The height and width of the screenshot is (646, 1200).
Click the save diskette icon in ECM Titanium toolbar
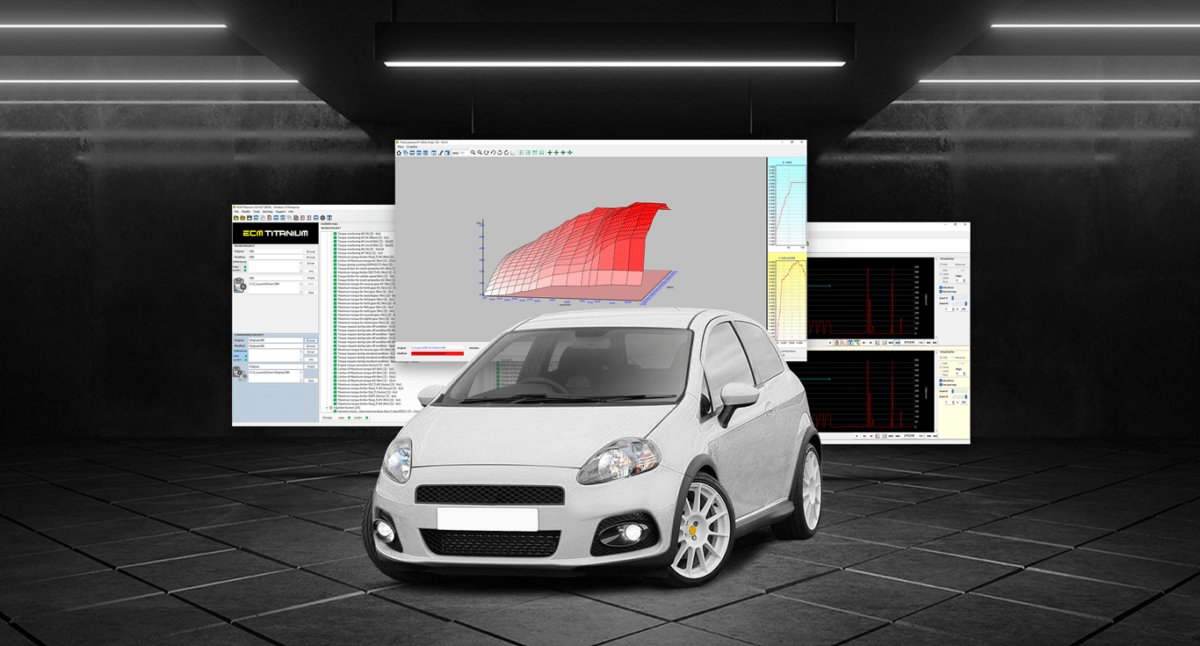coord(249,217)
